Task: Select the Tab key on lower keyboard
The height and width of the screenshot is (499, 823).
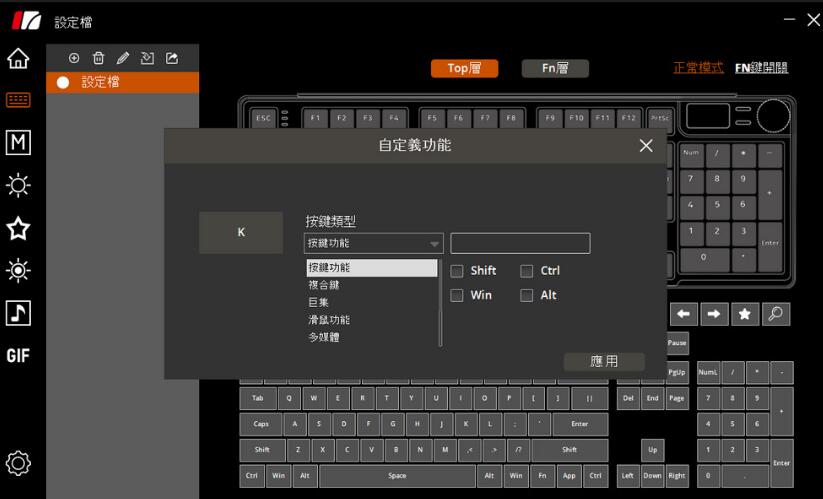Action: click(x=258, y=398)
